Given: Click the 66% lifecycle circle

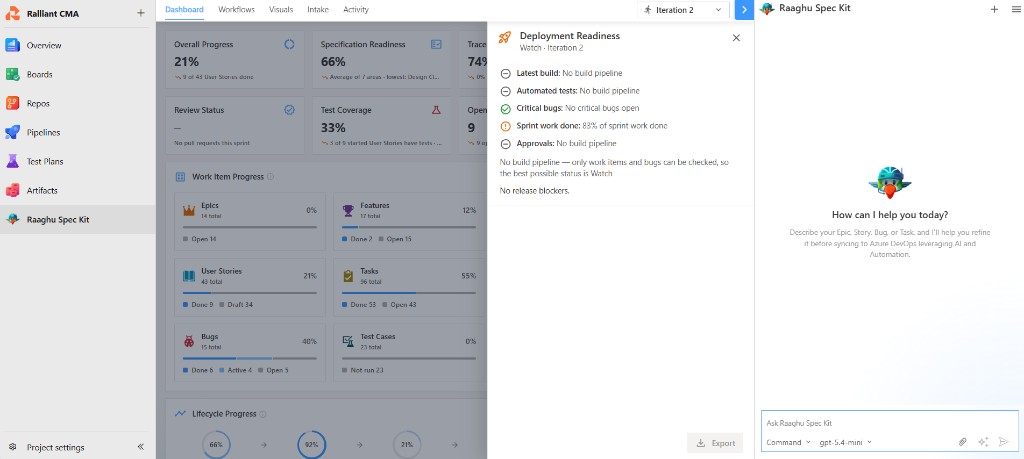Looking at the screenshot, I should click(216, 445).
